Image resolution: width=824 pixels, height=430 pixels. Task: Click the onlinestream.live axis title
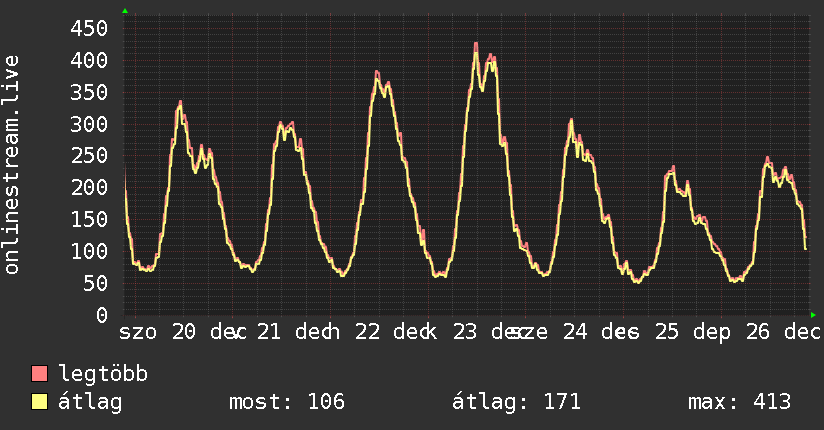pyautogui.click(x=11, y=165)
